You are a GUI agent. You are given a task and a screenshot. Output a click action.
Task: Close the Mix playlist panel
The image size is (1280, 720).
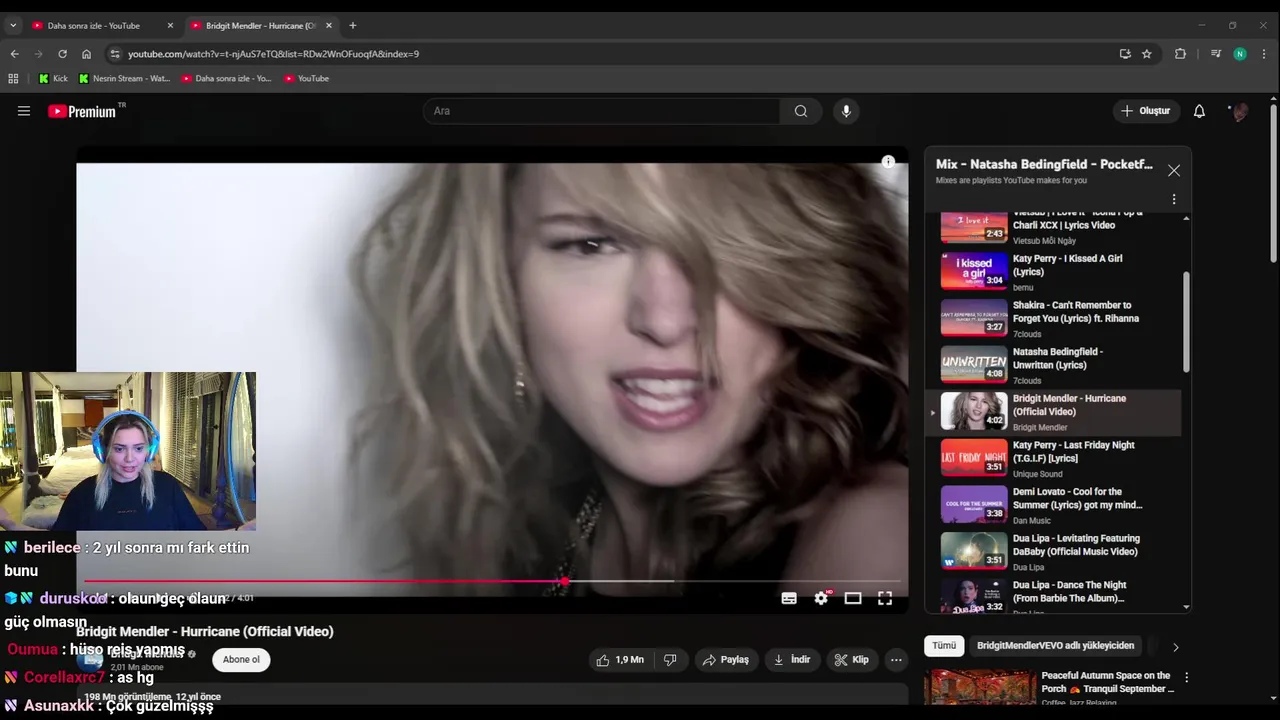pyautogui.click(x=1174, y=171)
